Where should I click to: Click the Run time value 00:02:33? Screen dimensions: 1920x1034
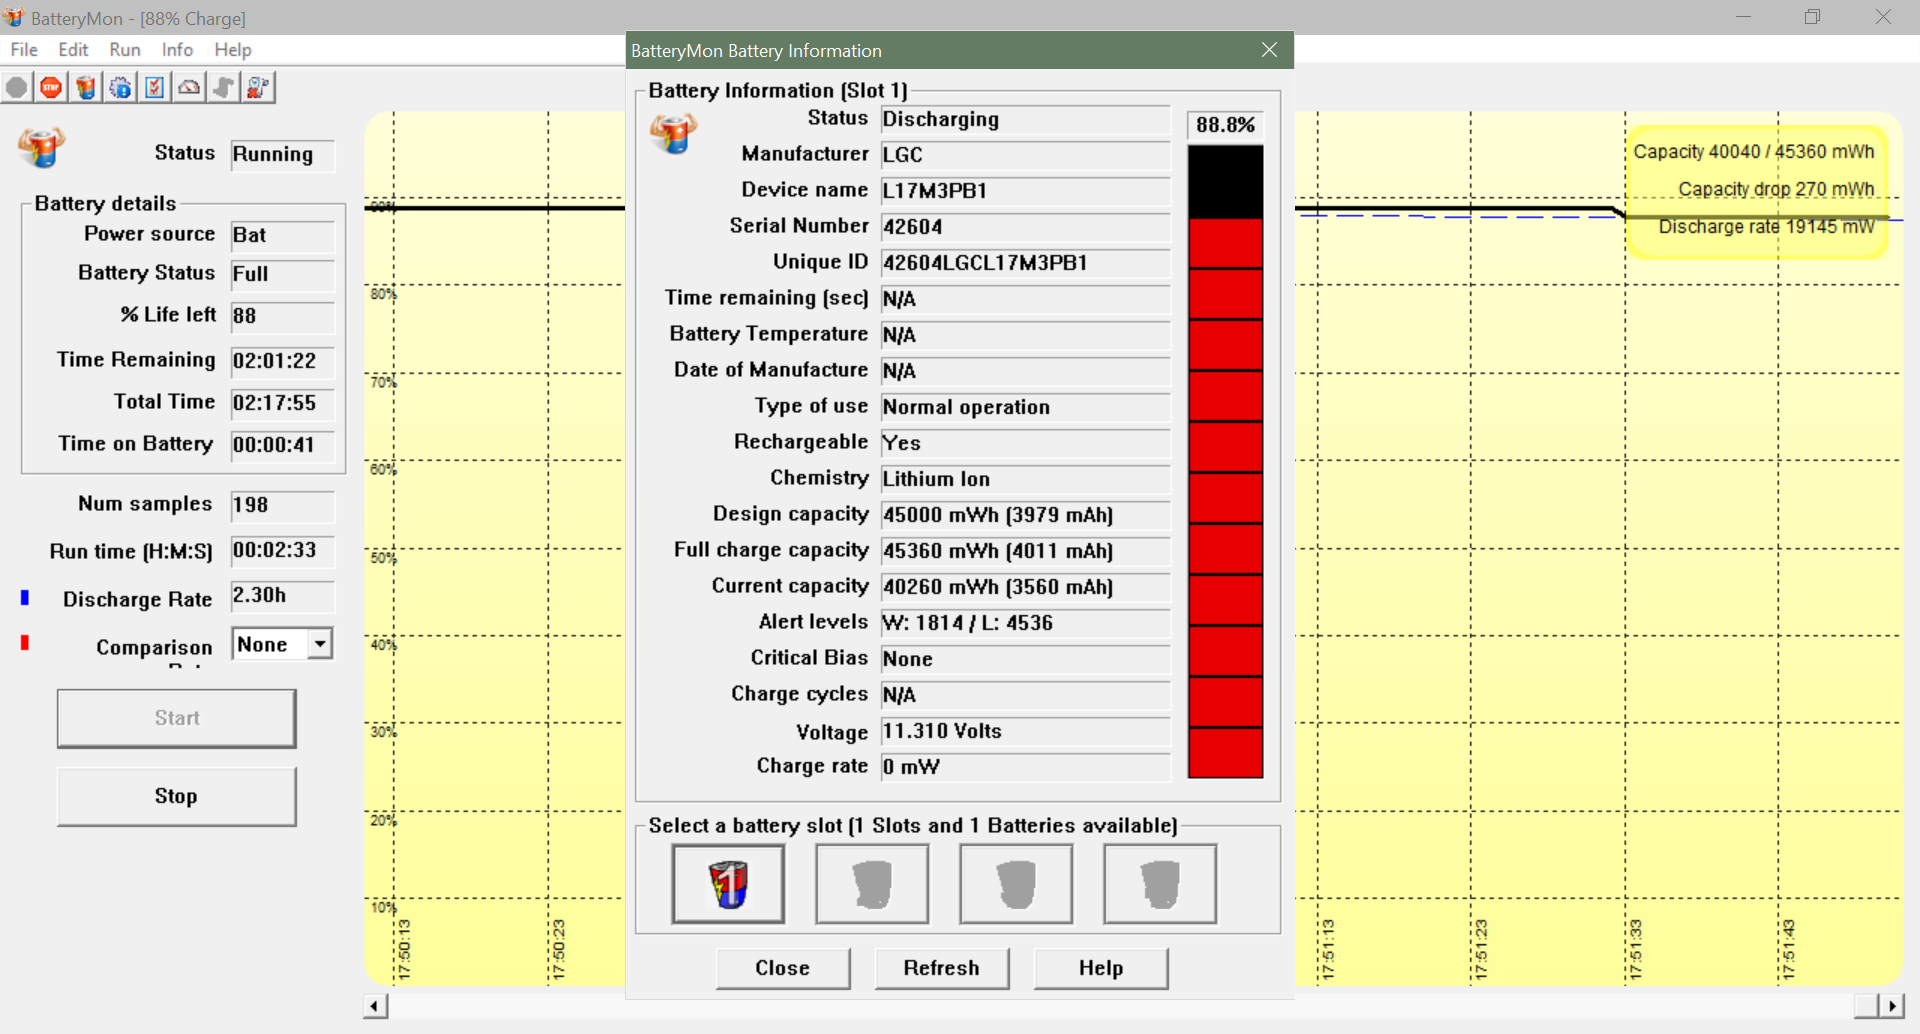tap(283, 551)
